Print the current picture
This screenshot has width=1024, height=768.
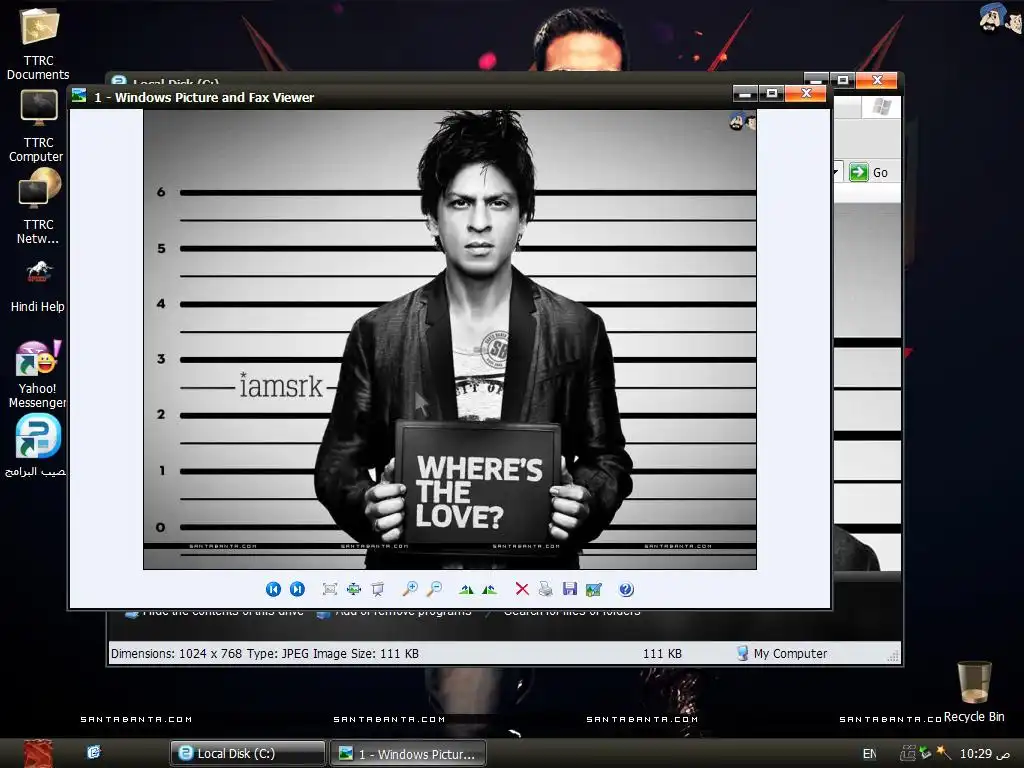pos(545,589)
